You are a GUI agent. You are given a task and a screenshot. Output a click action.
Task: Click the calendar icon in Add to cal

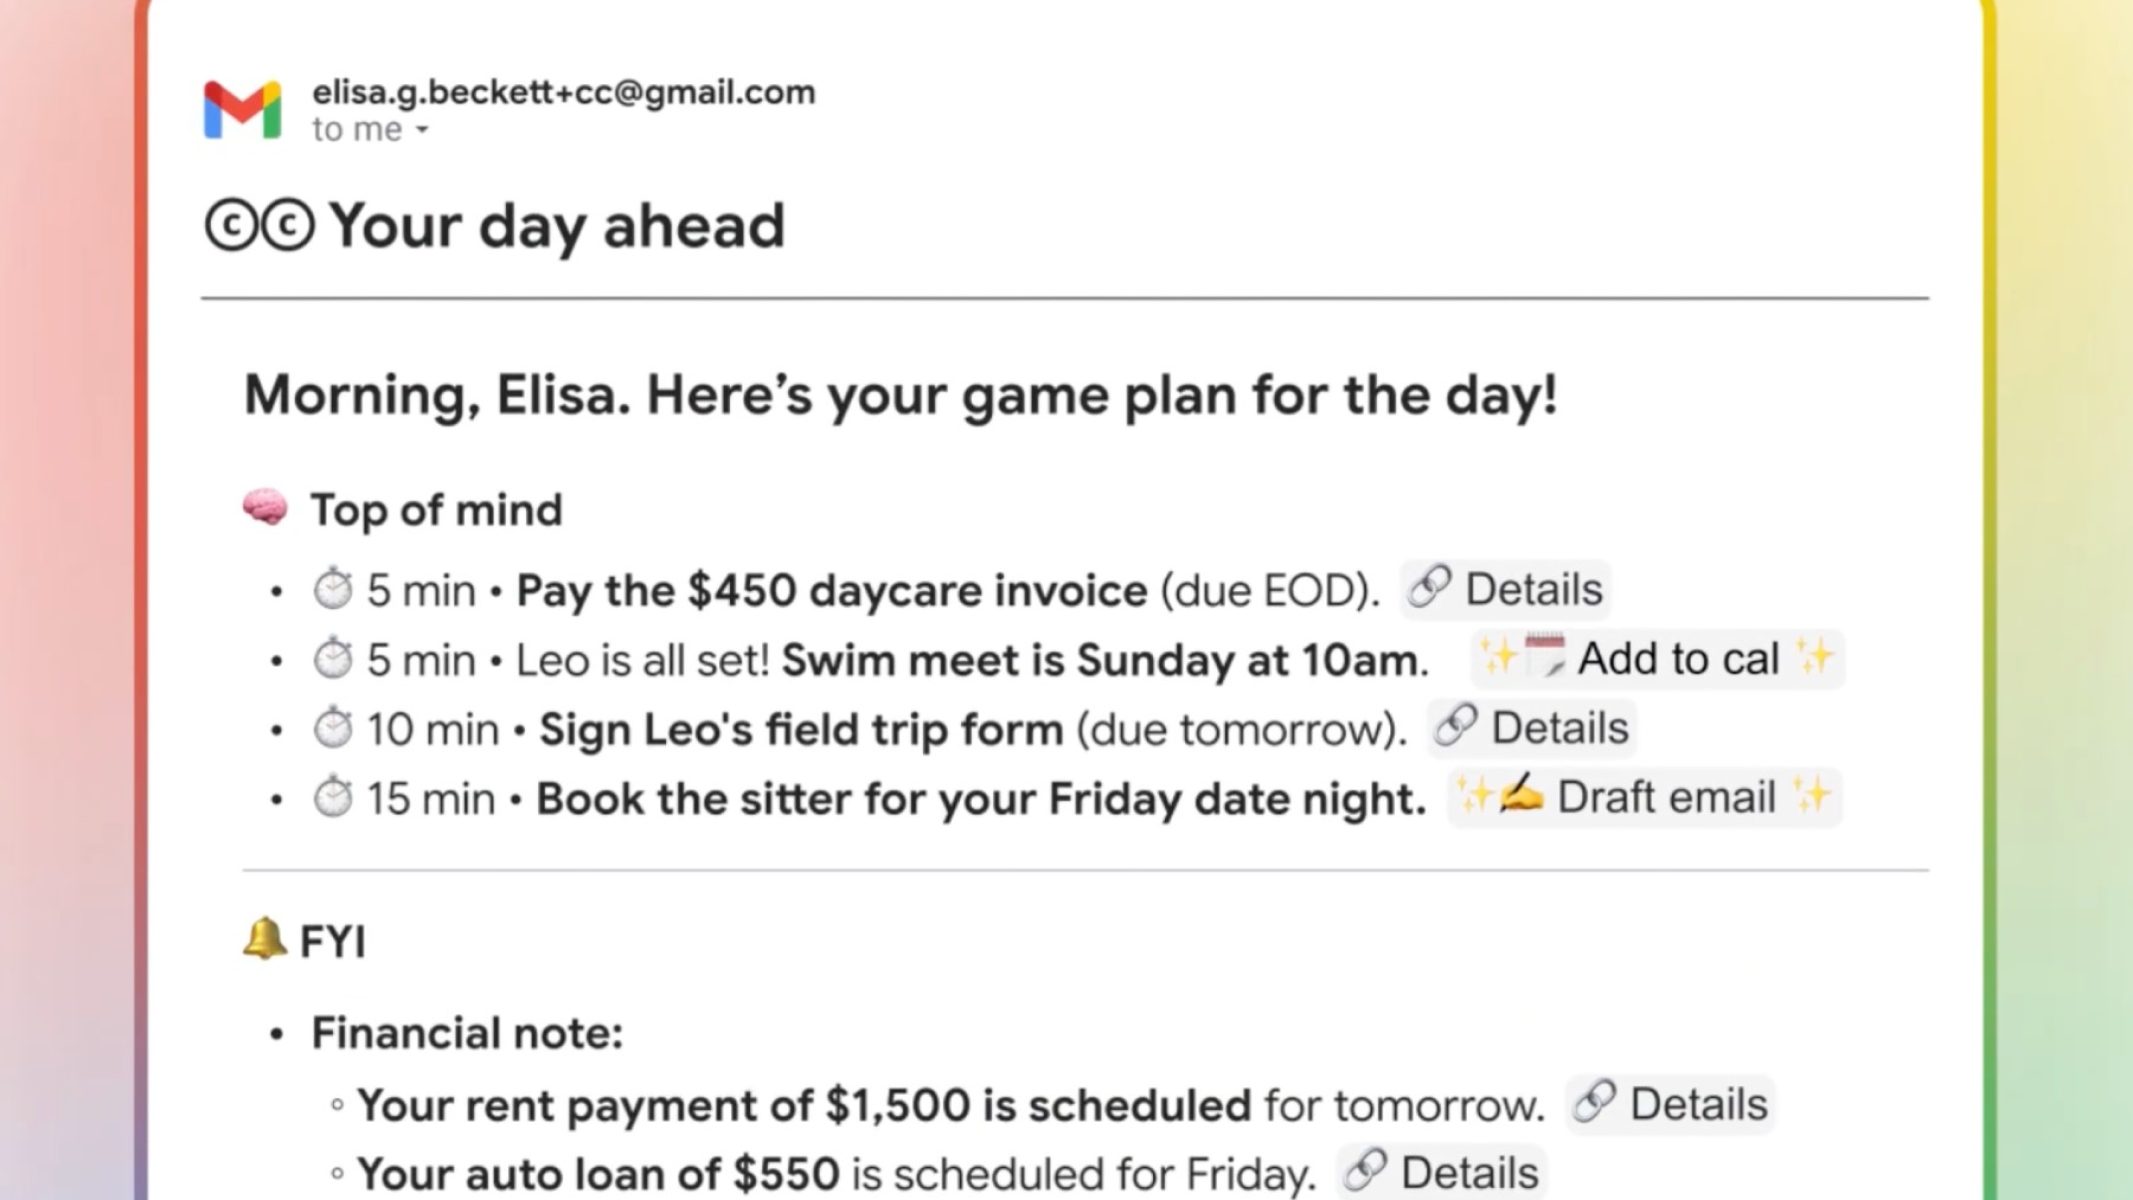coord(1543,657)
